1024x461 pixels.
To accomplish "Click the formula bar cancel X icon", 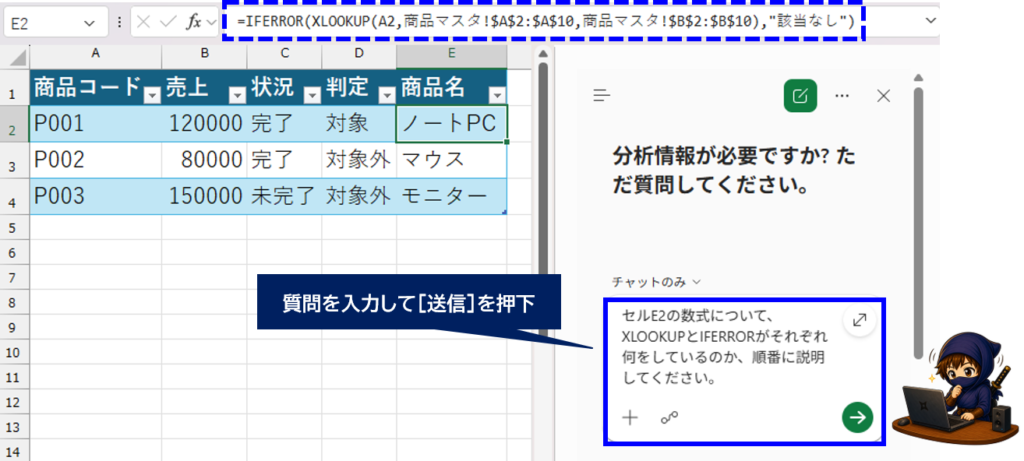I will [144, 22].
